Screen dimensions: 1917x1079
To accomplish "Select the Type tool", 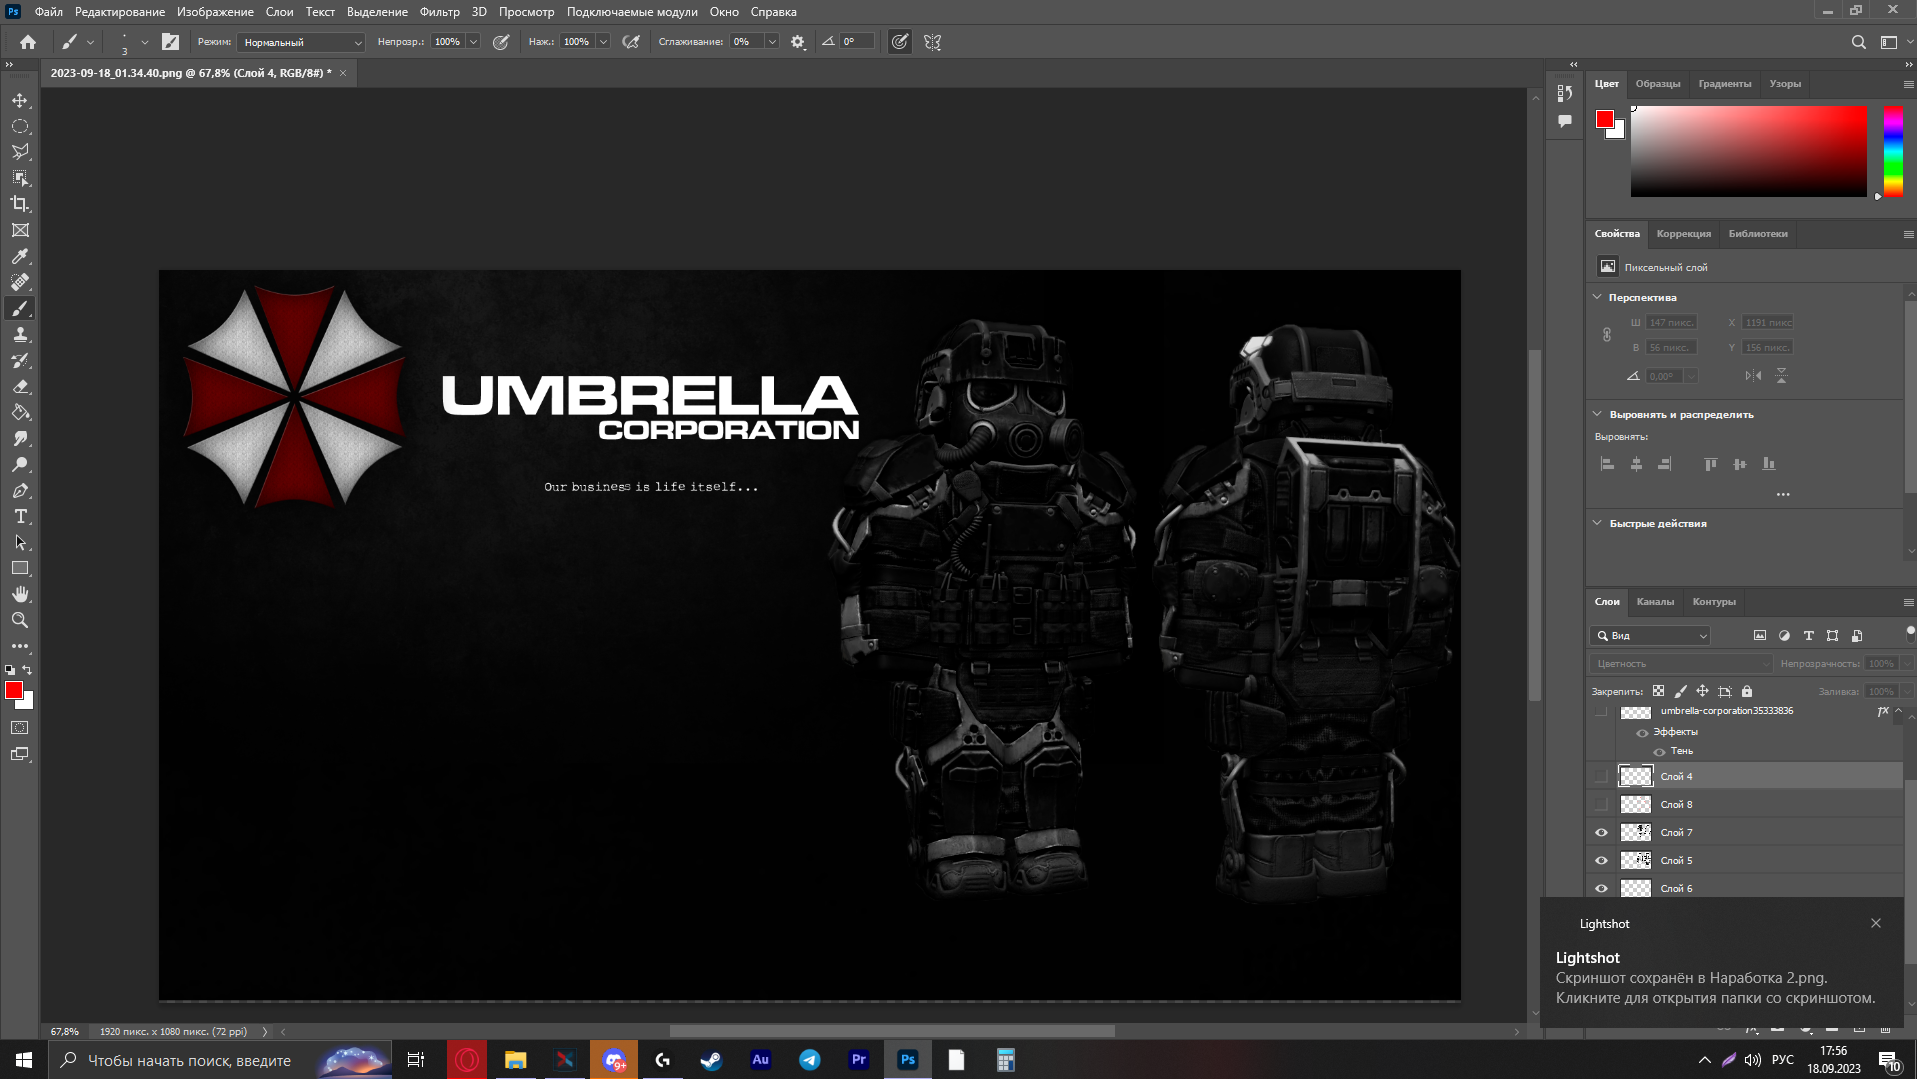I will tap(20, 516).
